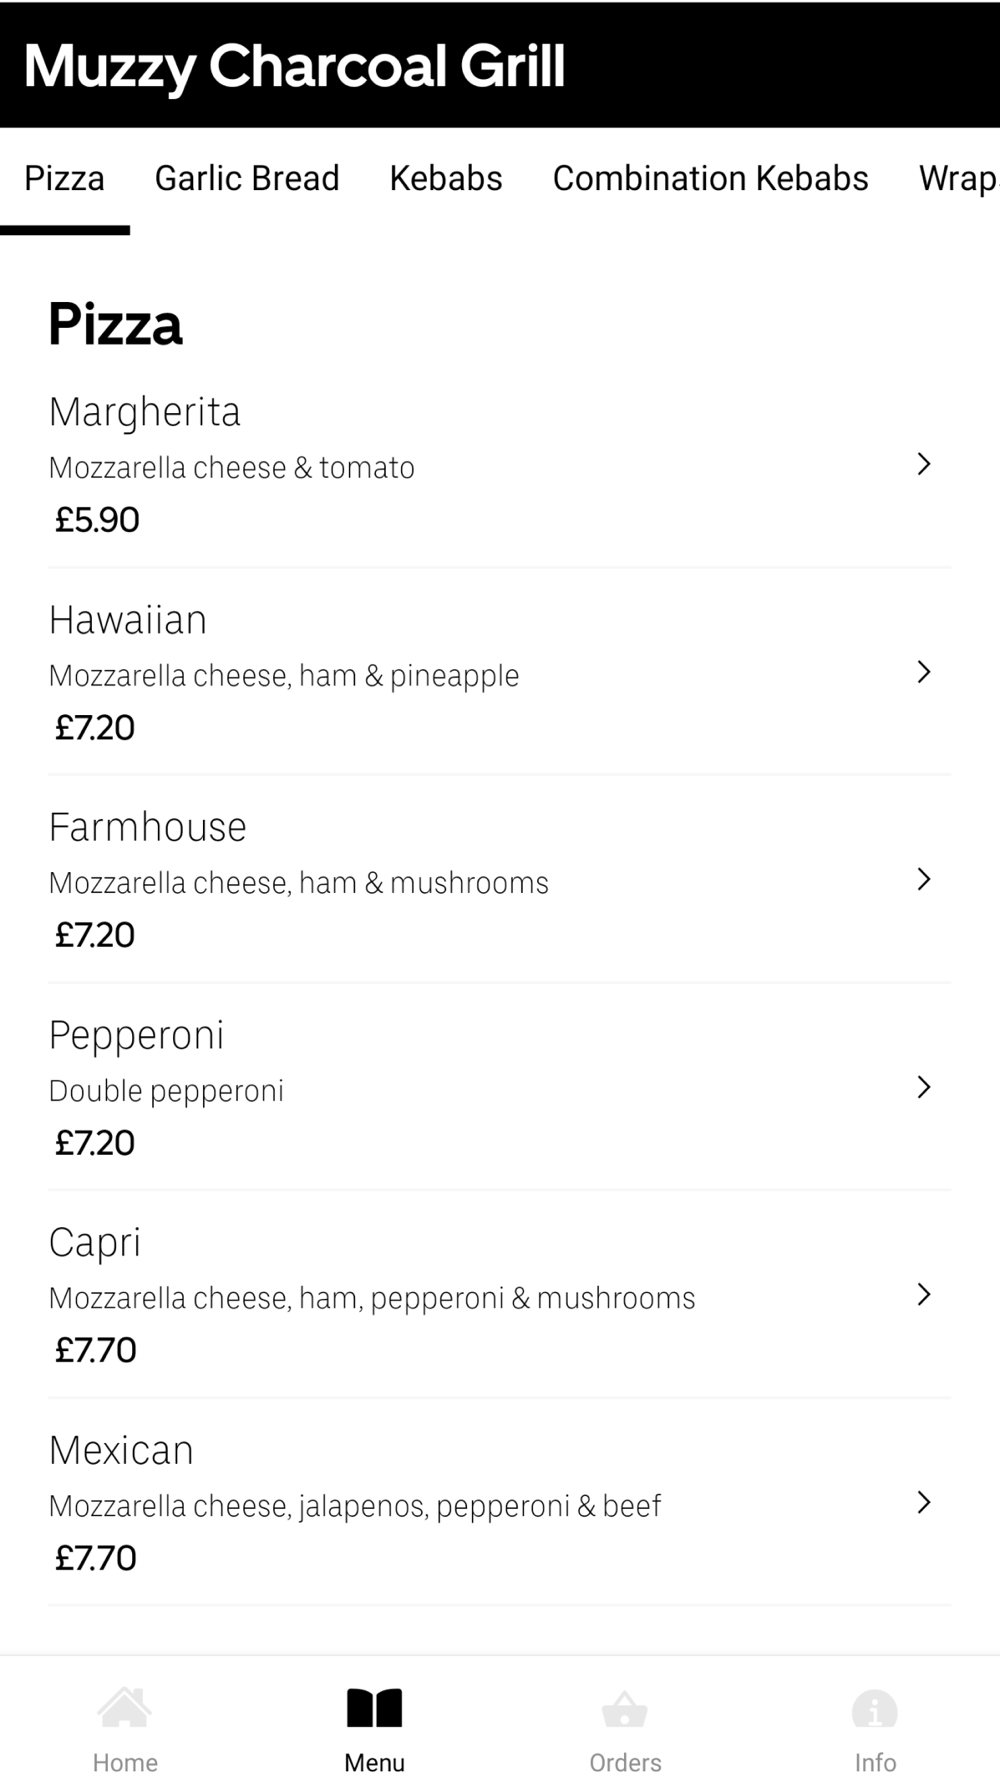
Task: Switch to the Kebabs tab
Action: 446,178
